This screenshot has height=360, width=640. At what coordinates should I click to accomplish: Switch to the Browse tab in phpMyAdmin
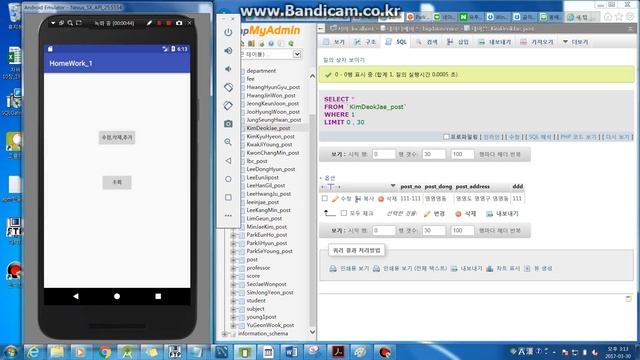coord(334,42)
